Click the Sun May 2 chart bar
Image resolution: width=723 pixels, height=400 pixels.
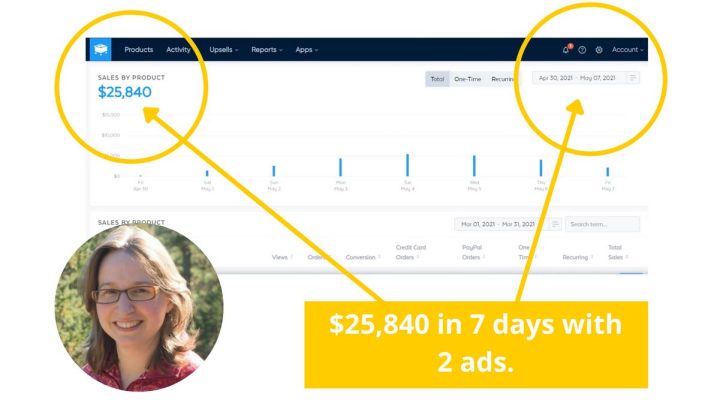(274, 171)
